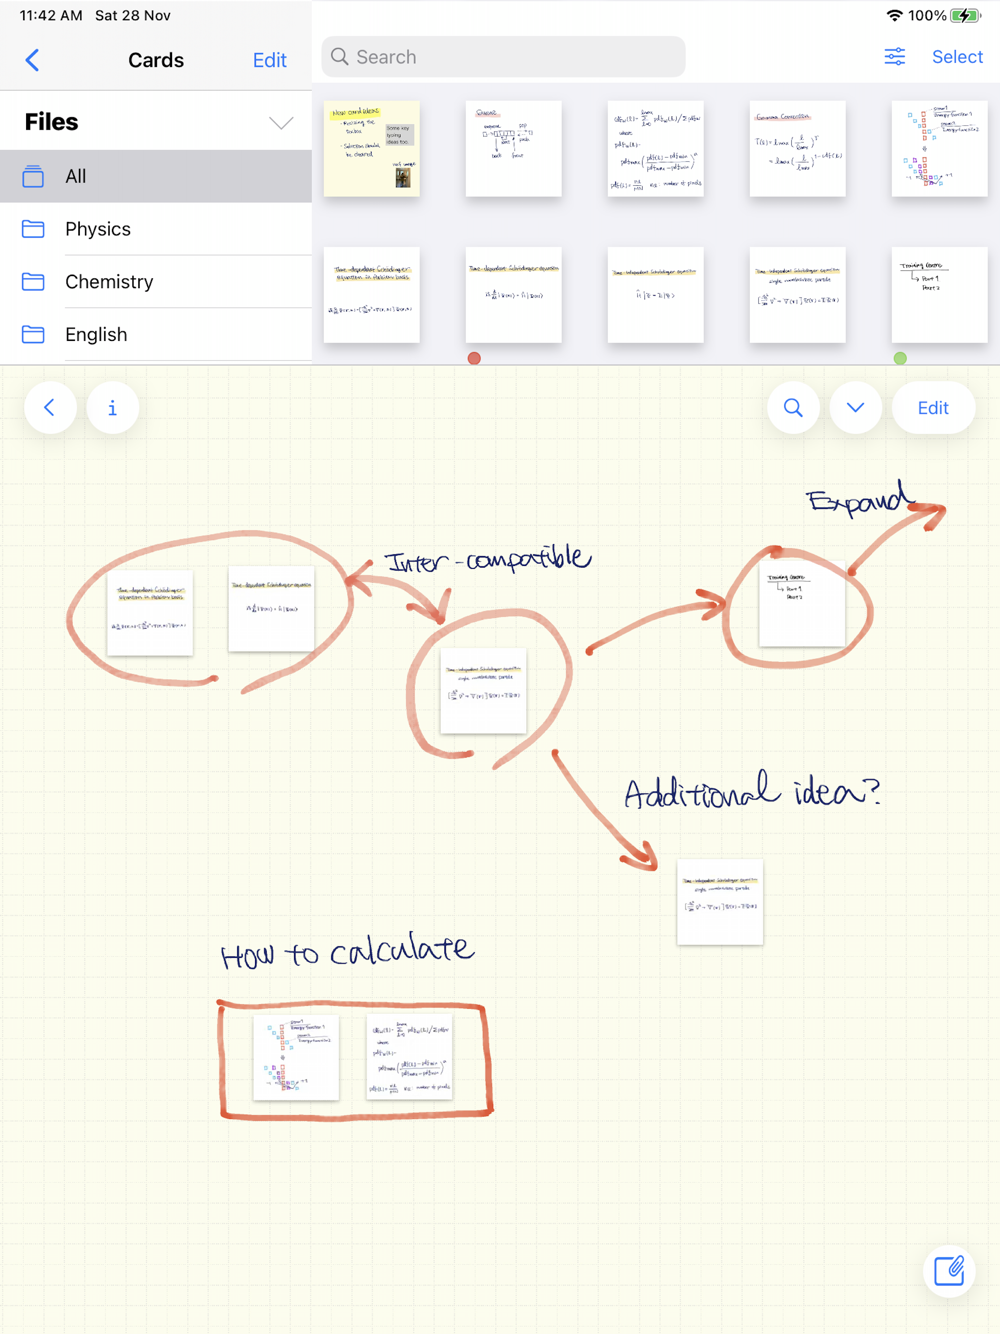Open the Gamma Correction card thumbnail
This screenshot has height=1334, width=1000.
(798, 148)
